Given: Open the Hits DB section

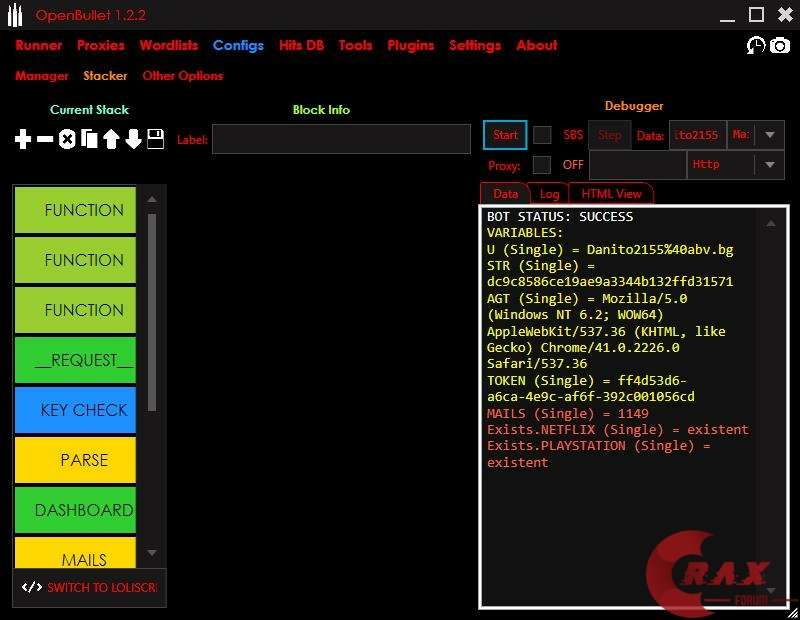Looking at the screenshot, I should tap(302, 45).
